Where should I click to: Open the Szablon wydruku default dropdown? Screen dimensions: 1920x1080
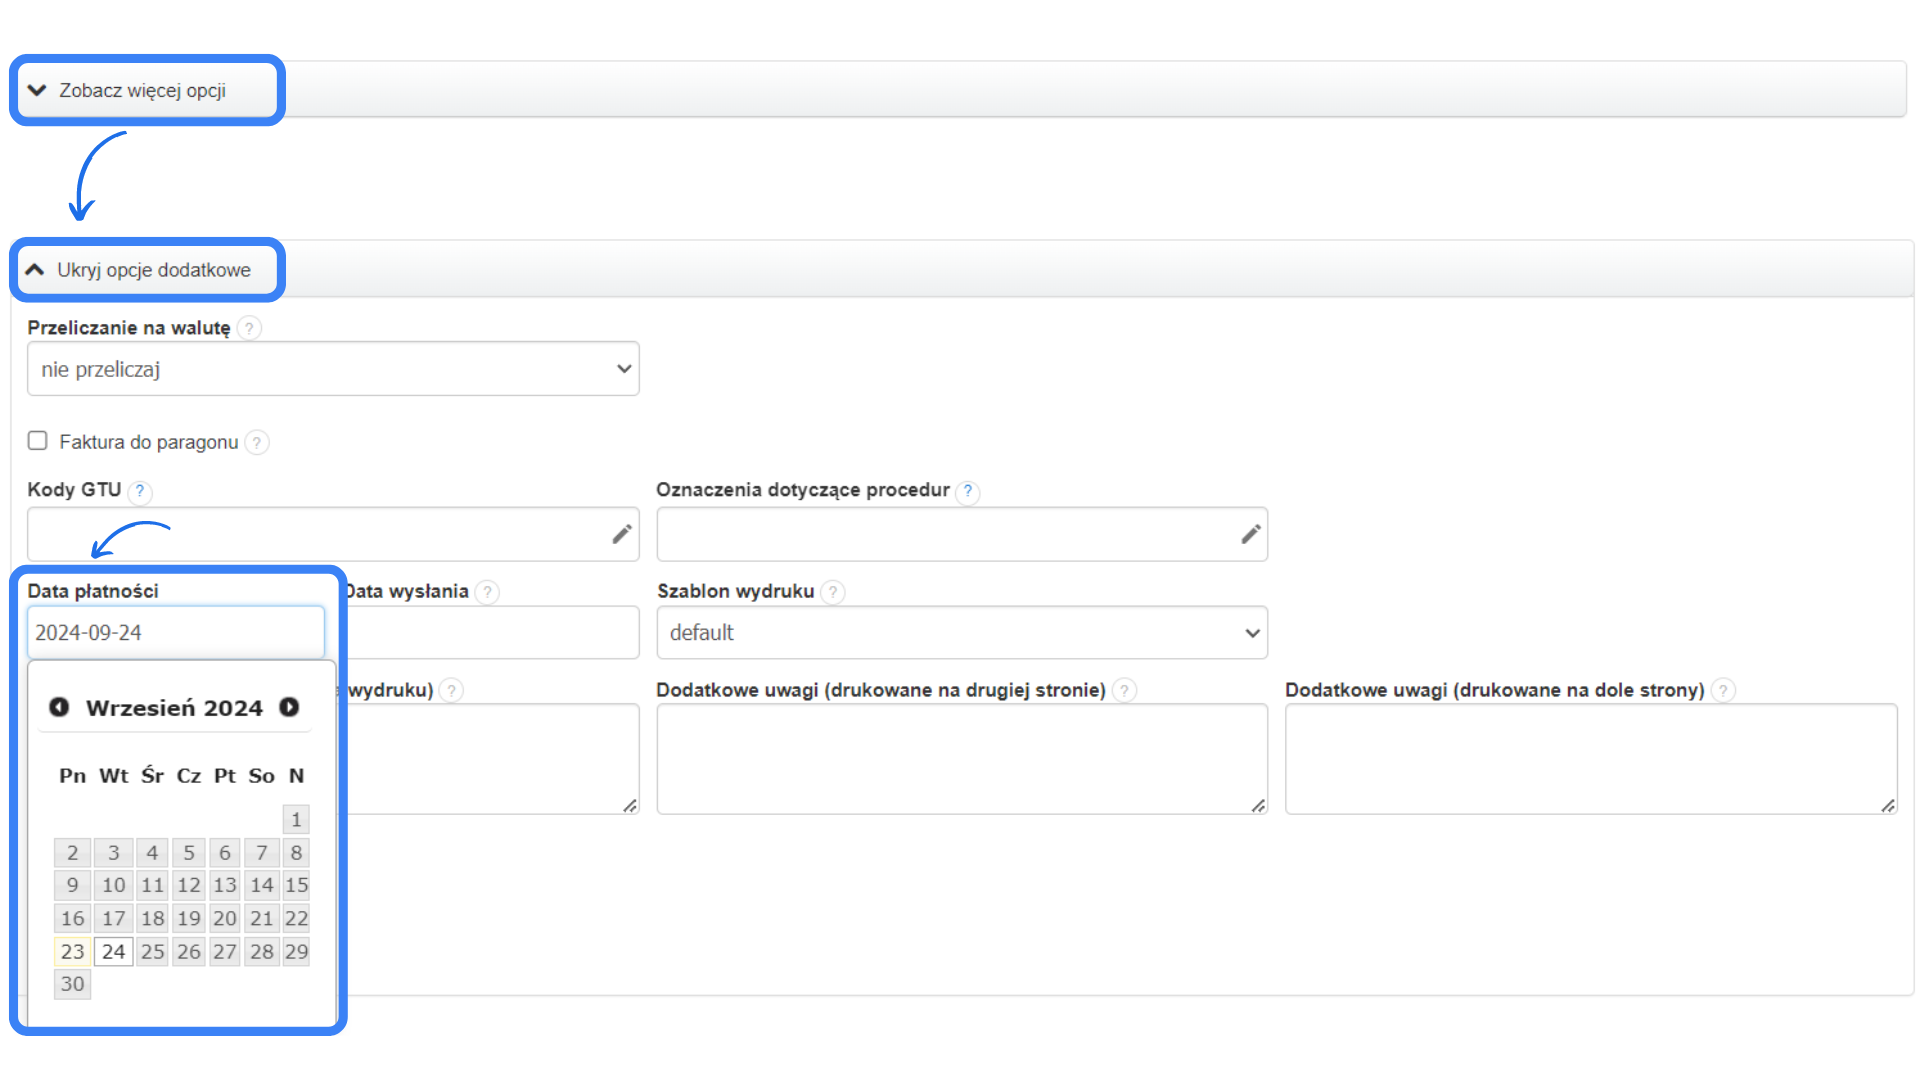[961, 633]
